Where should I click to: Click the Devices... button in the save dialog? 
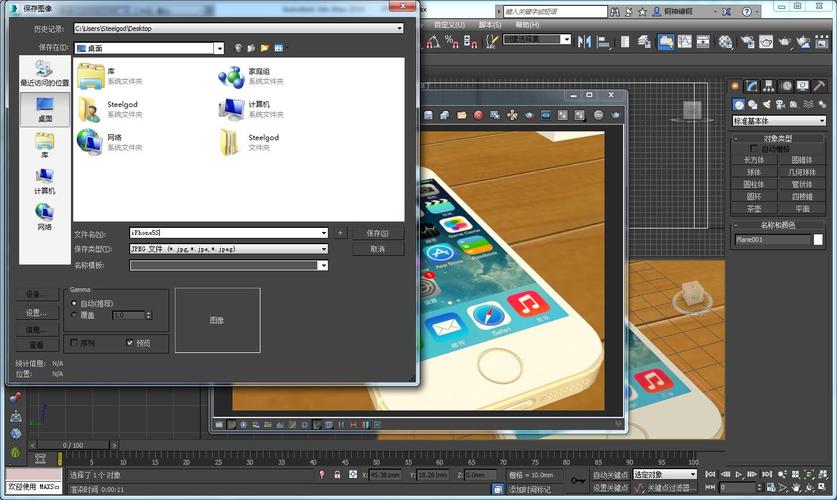point(36,294)
